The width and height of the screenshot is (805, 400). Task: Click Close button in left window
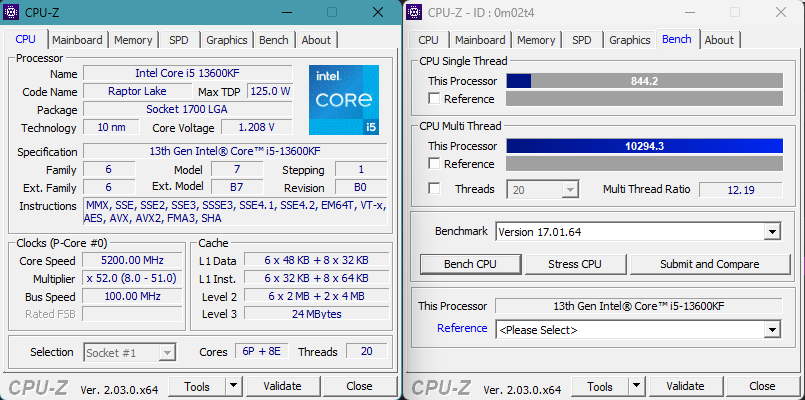click(359, 386)
